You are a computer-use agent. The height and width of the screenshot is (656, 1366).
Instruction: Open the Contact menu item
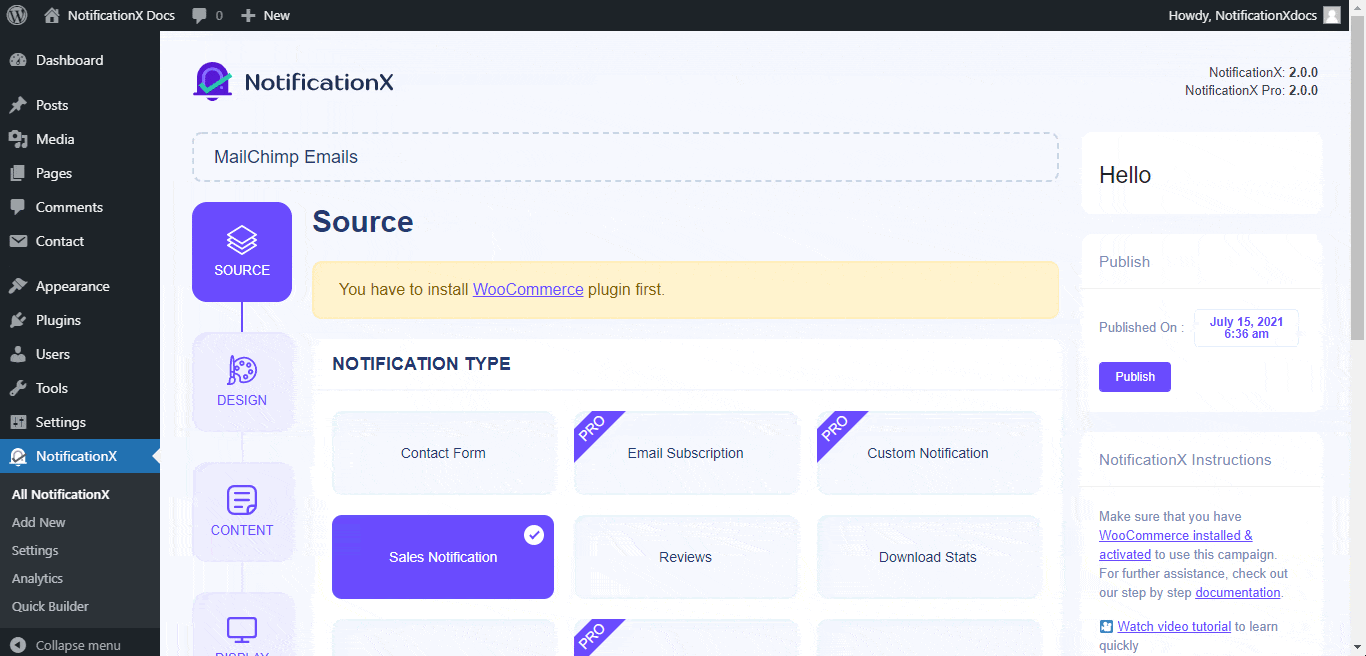(x=80, y=241)
